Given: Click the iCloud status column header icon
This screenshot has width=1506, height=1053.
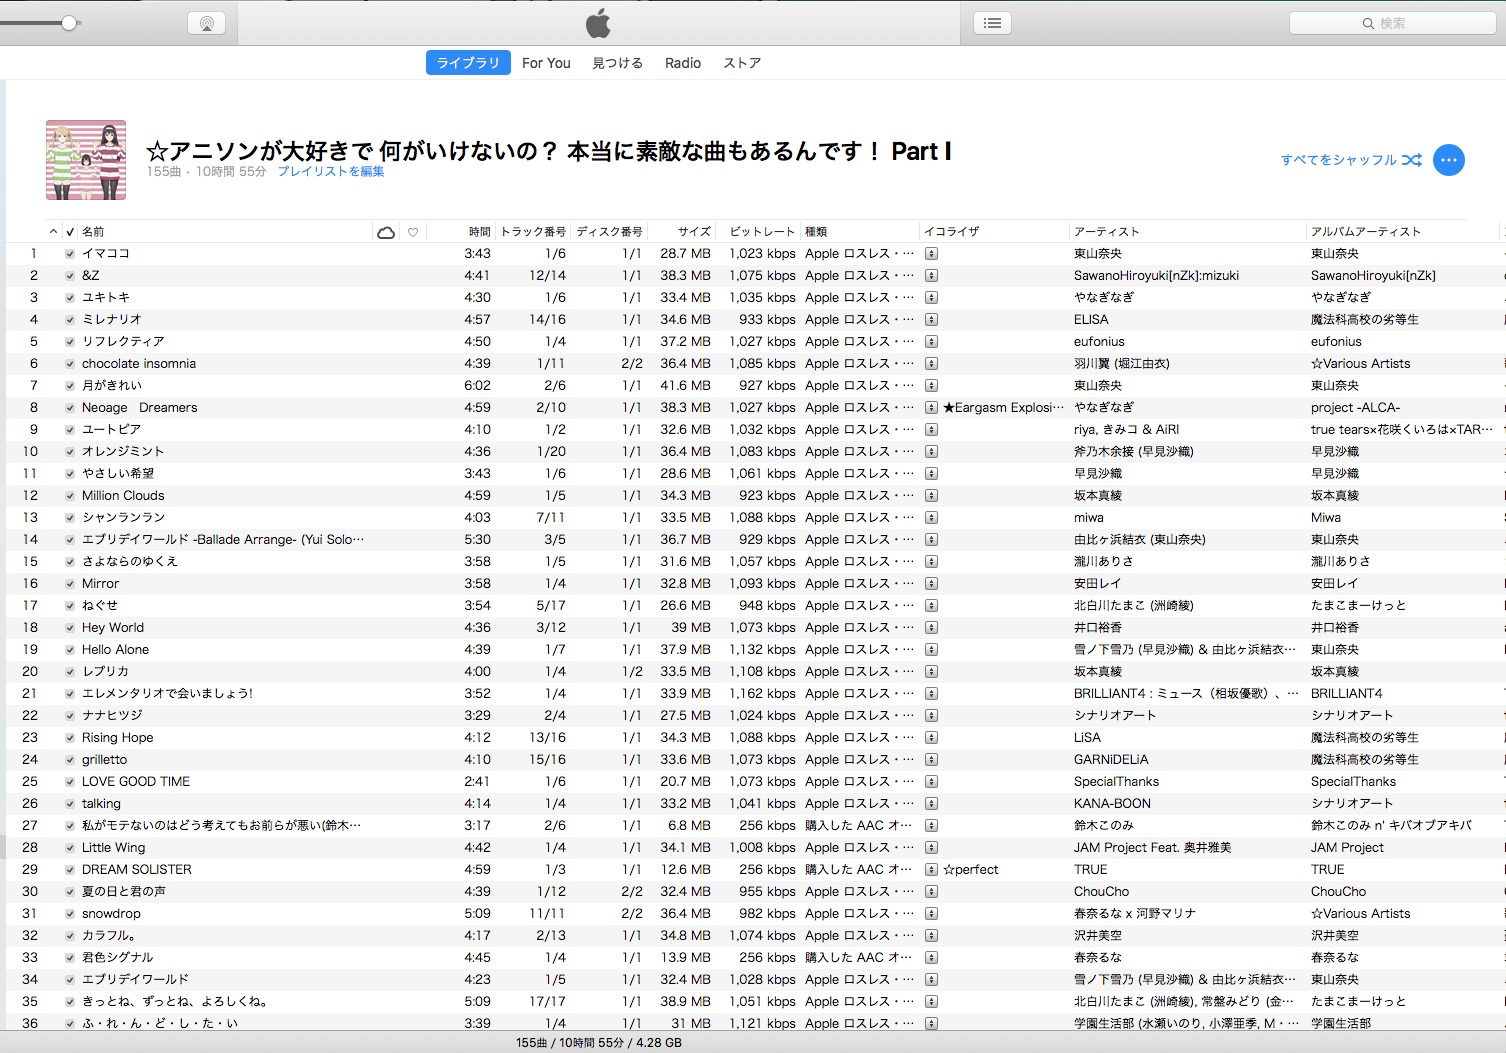Looking at the screenshot, I should pyautogui.click(x=386, y=232).
